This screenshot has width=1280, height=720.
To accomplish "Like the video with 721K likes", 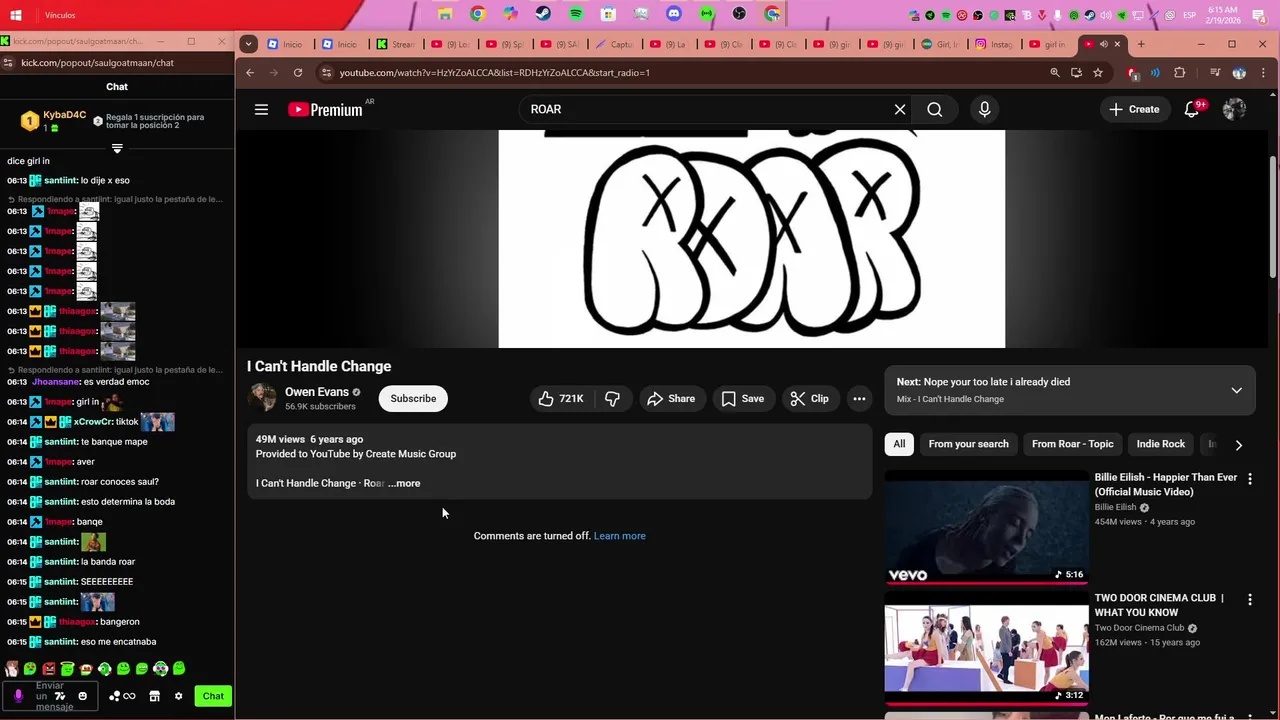I will click(561, 399).
